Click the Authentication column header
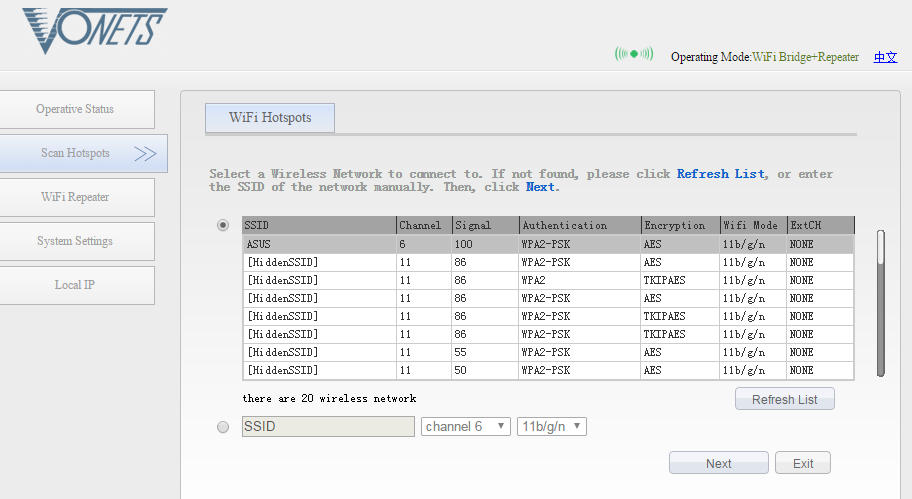The height and width of the screenshot is (499, 912). [x=580, y=225]
